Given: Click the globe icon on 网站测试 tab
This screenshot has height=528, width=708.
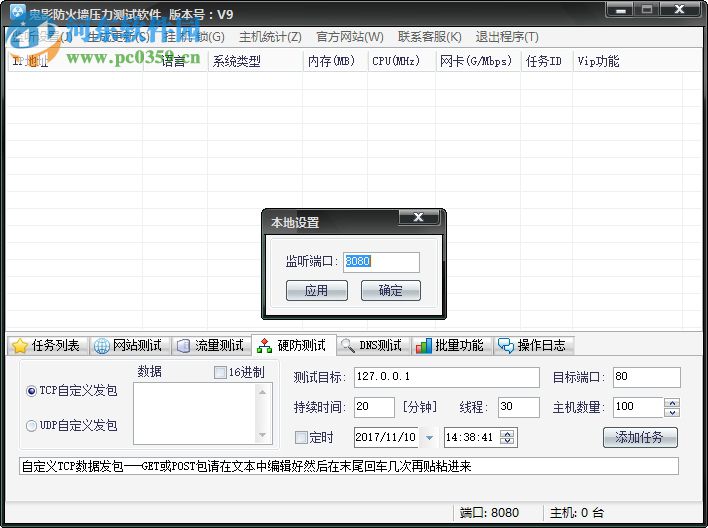Looking at the screenshot, I should [102, 346].
